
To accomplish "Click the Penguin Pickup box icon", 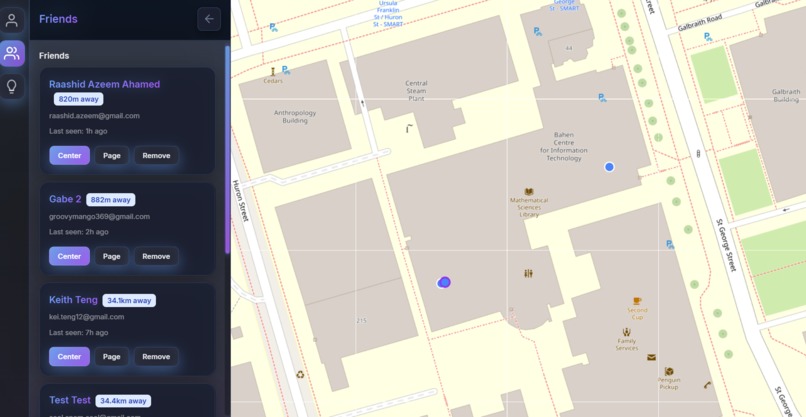I will [669, 371].
